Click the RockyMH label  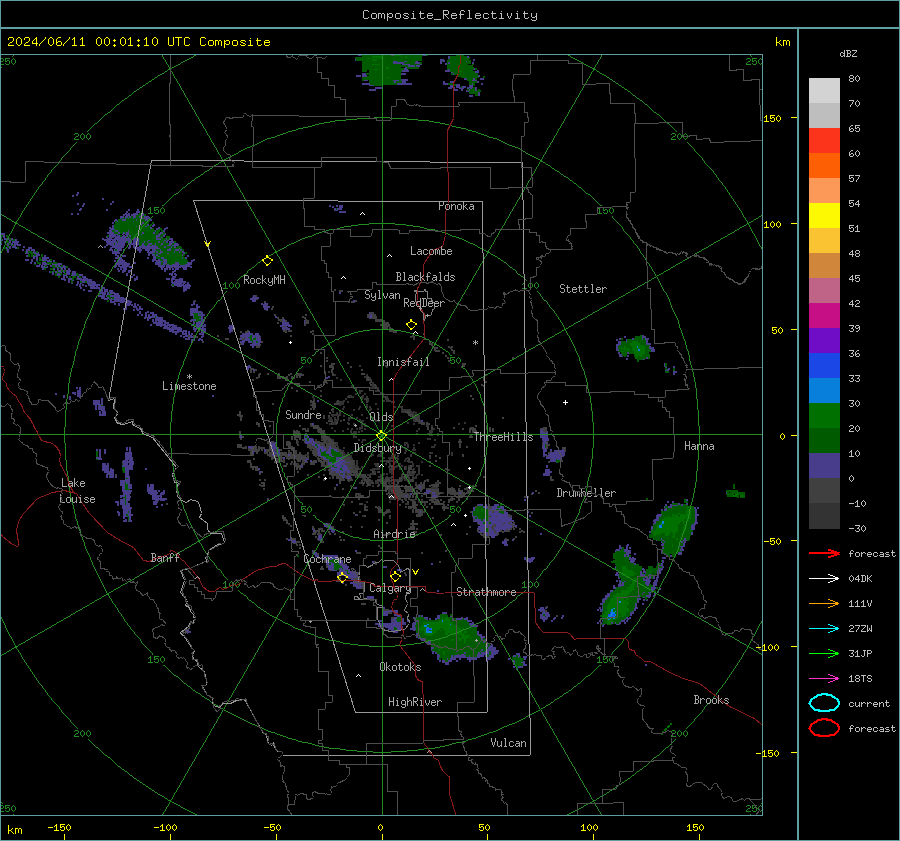pyautogui.click(x=264, y=280)
